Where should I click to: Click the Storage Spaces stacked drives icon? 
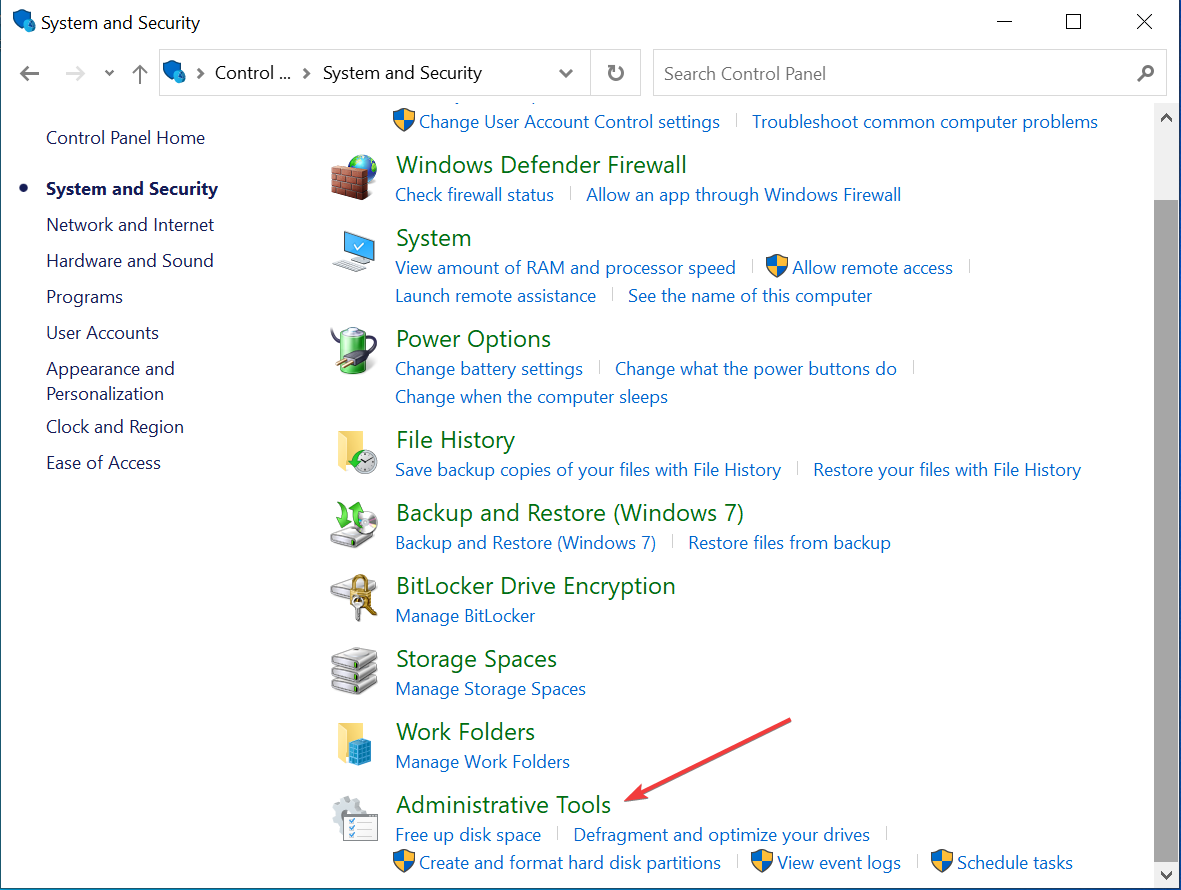[354, 671]
